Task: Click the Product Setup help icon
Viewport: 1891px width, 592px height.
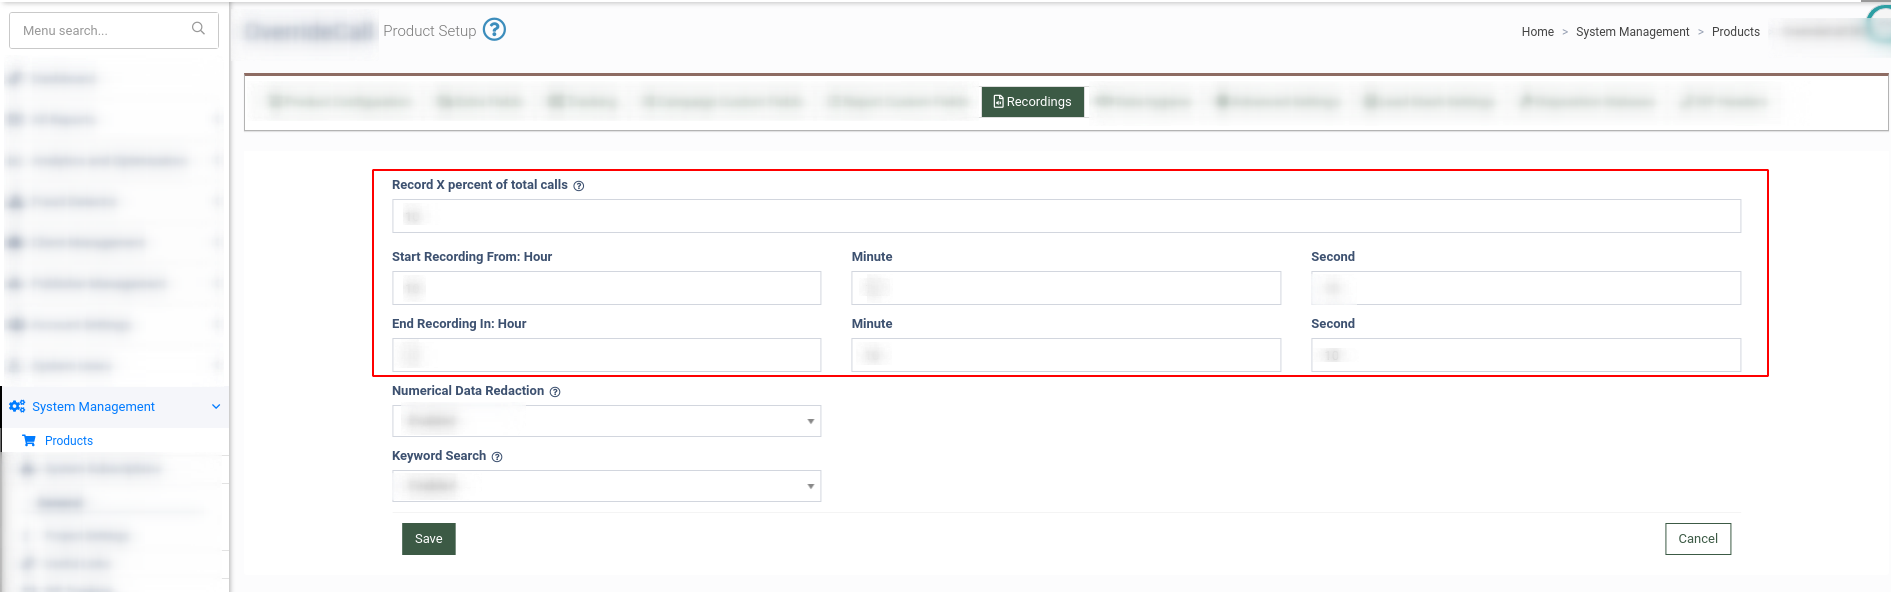Action: 494,30
